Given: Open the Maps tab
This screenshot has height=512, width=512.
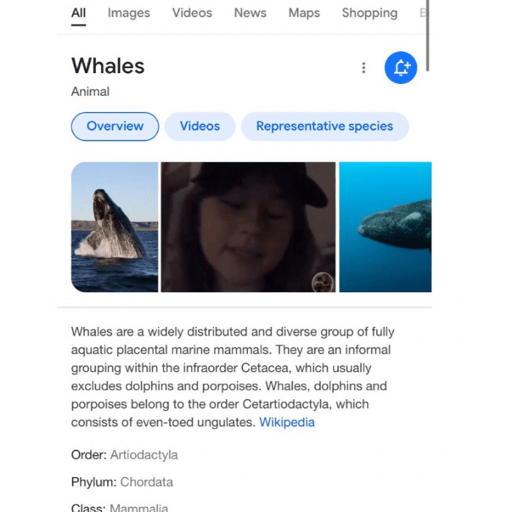Looking at the screenshot, I should click(304, 13).
